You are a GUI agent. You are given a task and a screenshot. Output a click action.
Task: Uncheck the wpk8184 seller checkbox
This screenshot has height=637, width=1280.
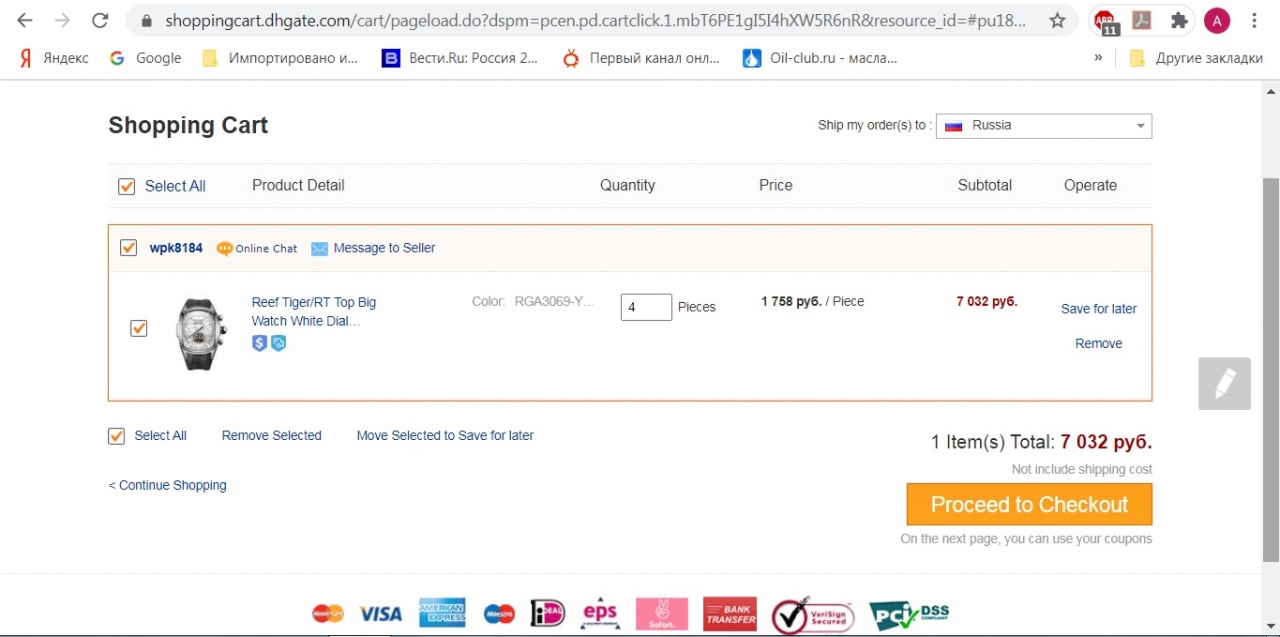coord(128,248)
